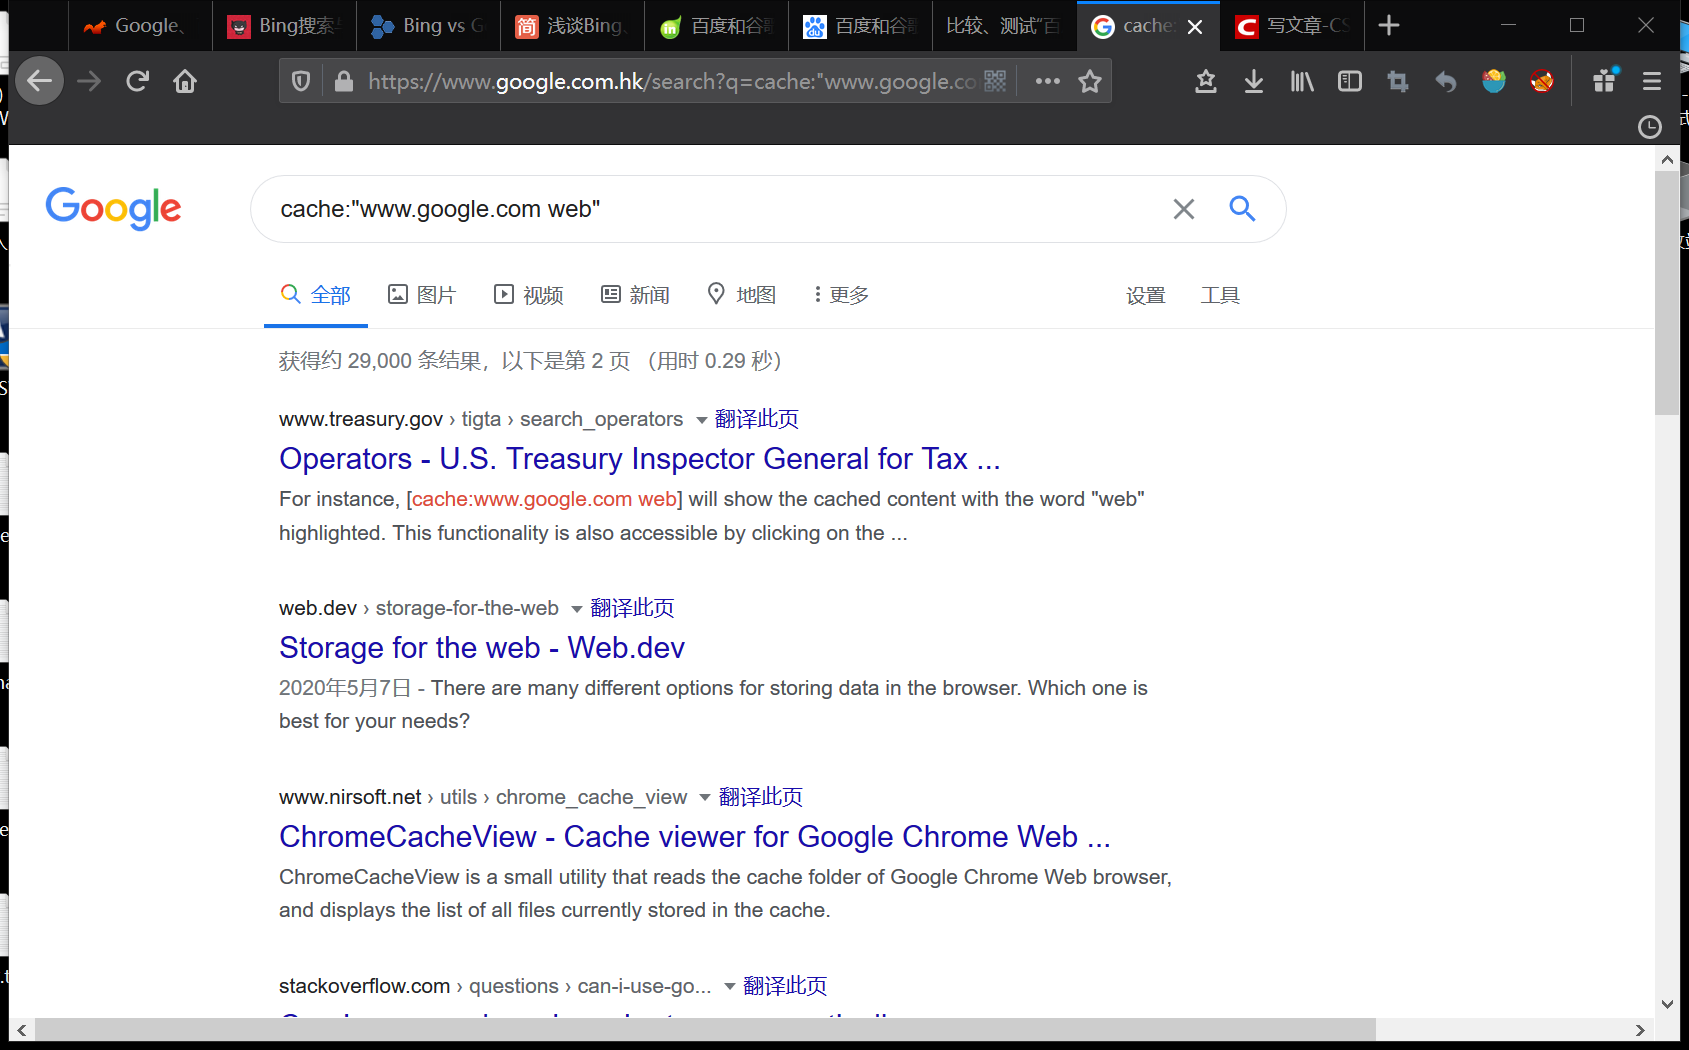1689x1050 pixels.
Task: Click the fruit bowl extension icon
Action: tap(1493, 81)
